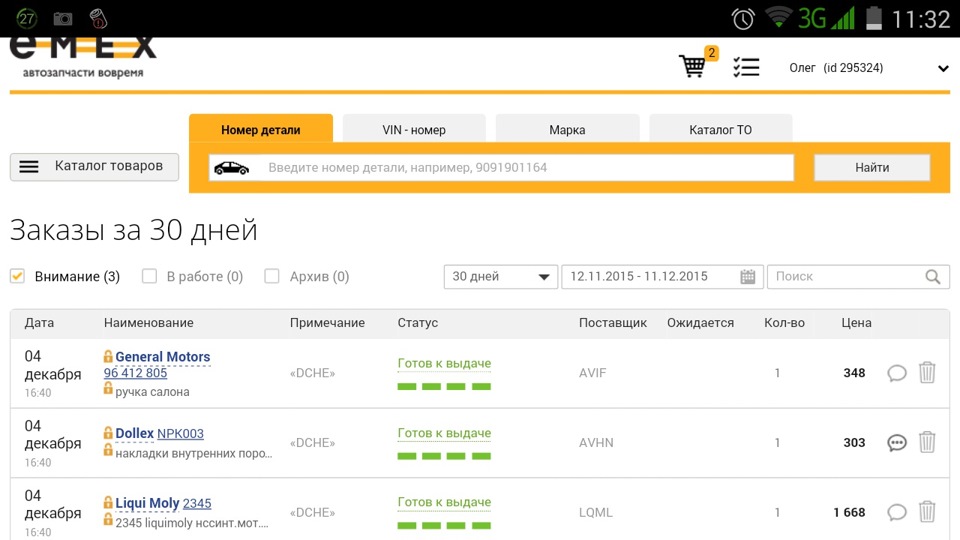Screen dimensions: 960x540
Task: Open the Каталог товаров button
Action: click(x=94, y=167)
